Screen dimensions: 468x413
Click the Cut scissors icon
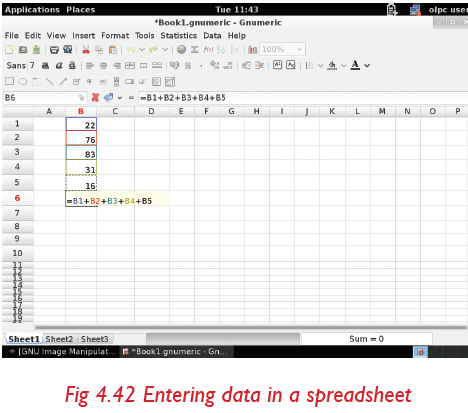click(x=86, y=50)
